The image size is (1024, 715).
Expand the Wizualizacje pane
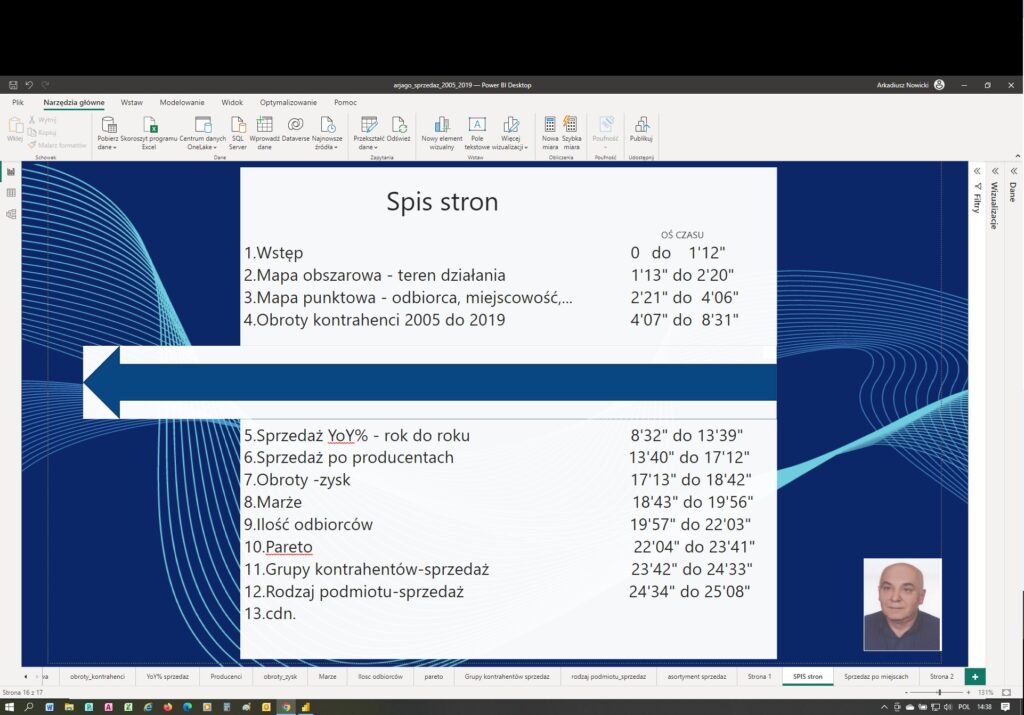tap(994, 171)
